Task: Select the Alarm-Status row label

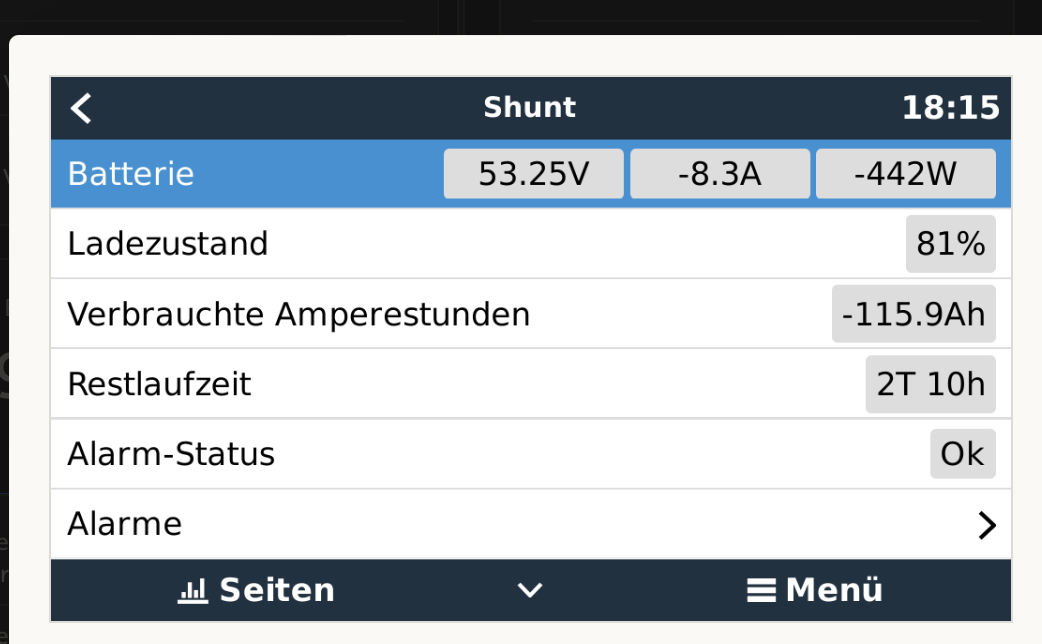Action: [x=171, y=454]
